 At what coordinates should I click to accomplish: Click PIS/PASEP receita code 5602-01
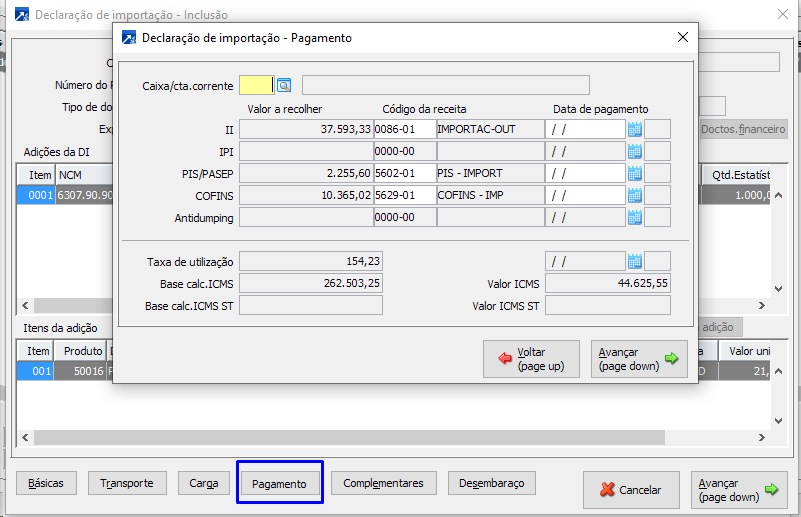405,173
